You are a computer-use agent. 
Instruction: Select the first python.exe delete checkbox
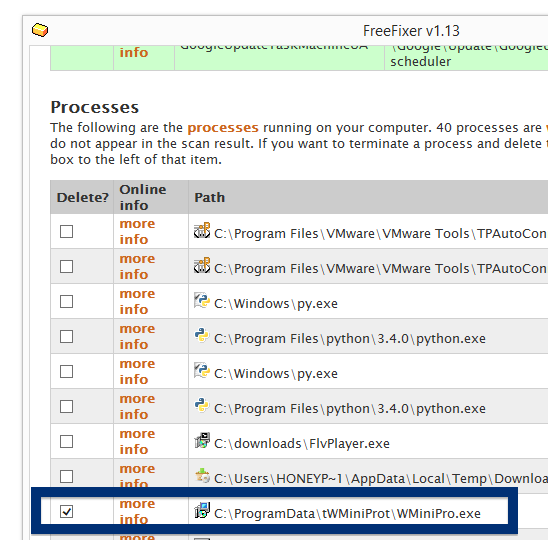click(x=66, y=337)
